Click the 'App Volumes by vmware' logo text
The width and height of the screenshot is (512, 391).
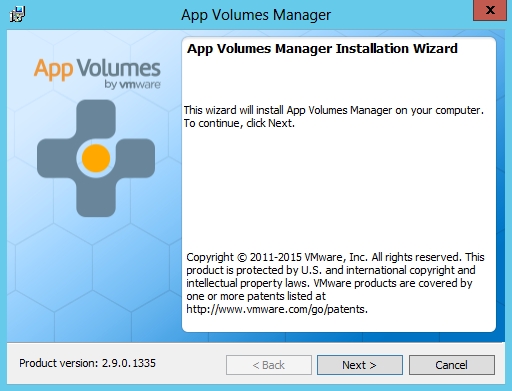(x=97, y=74)
